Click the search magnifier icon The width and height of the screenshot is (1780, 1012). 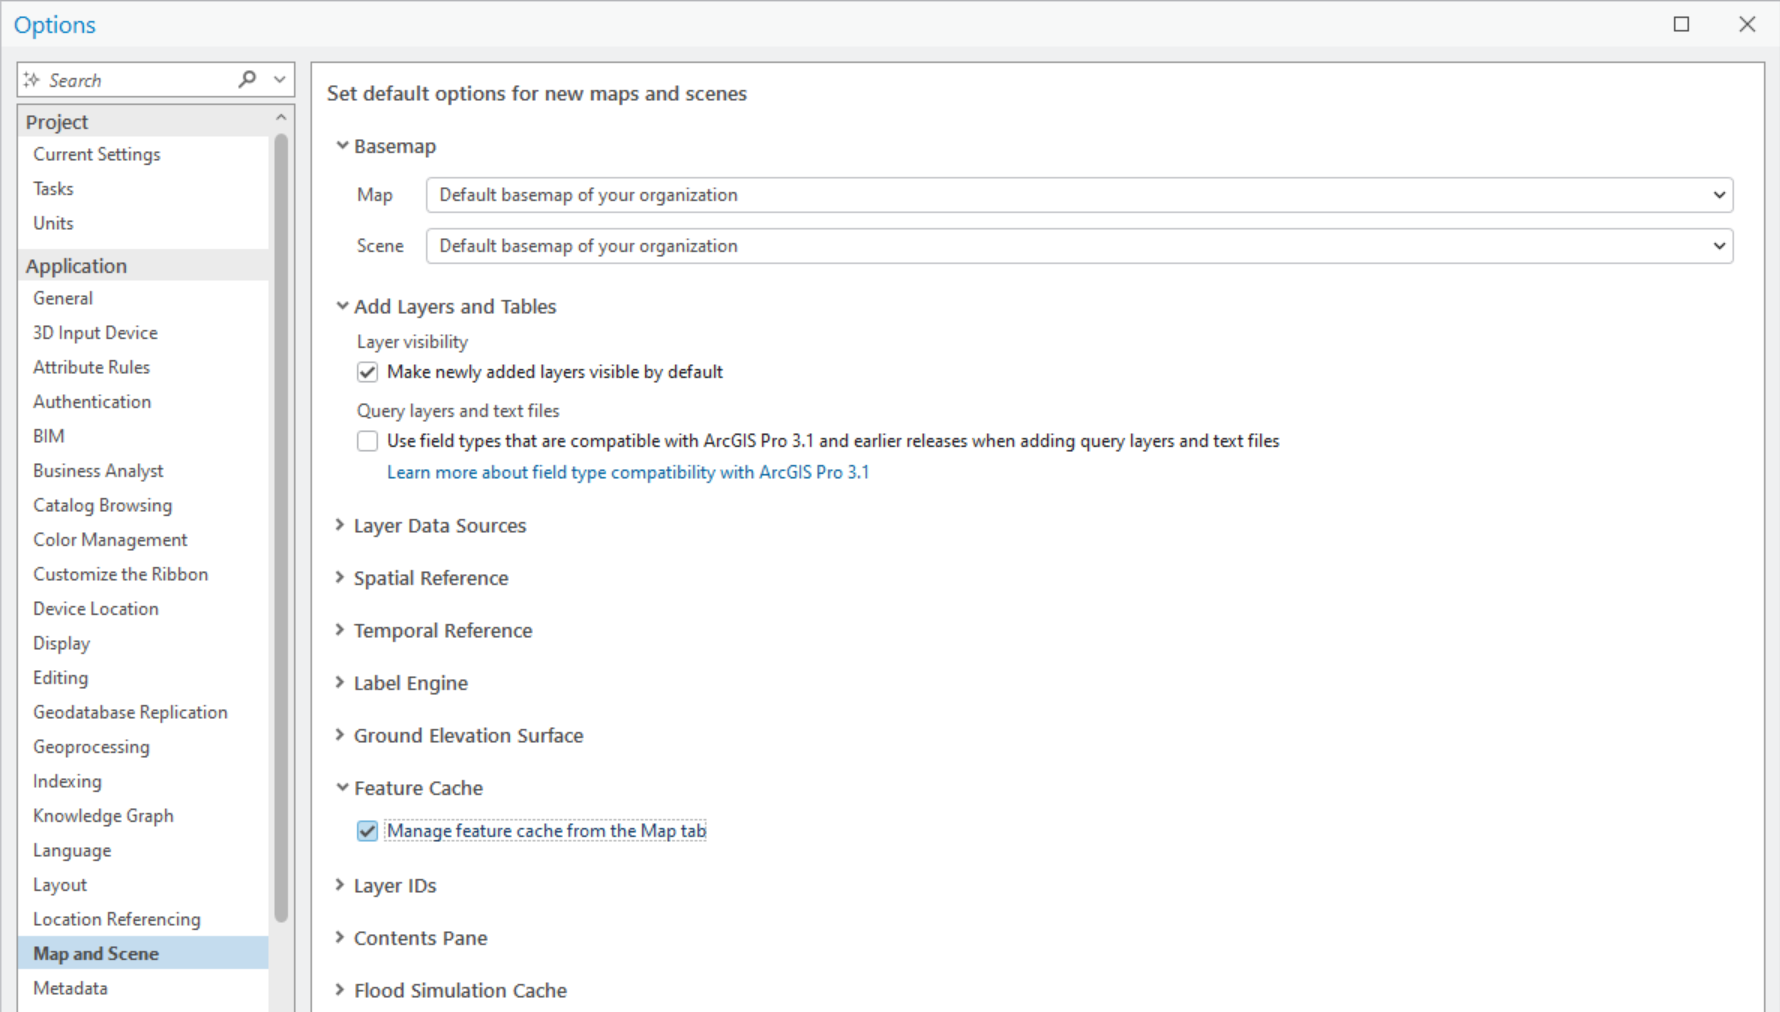point(248,79)
